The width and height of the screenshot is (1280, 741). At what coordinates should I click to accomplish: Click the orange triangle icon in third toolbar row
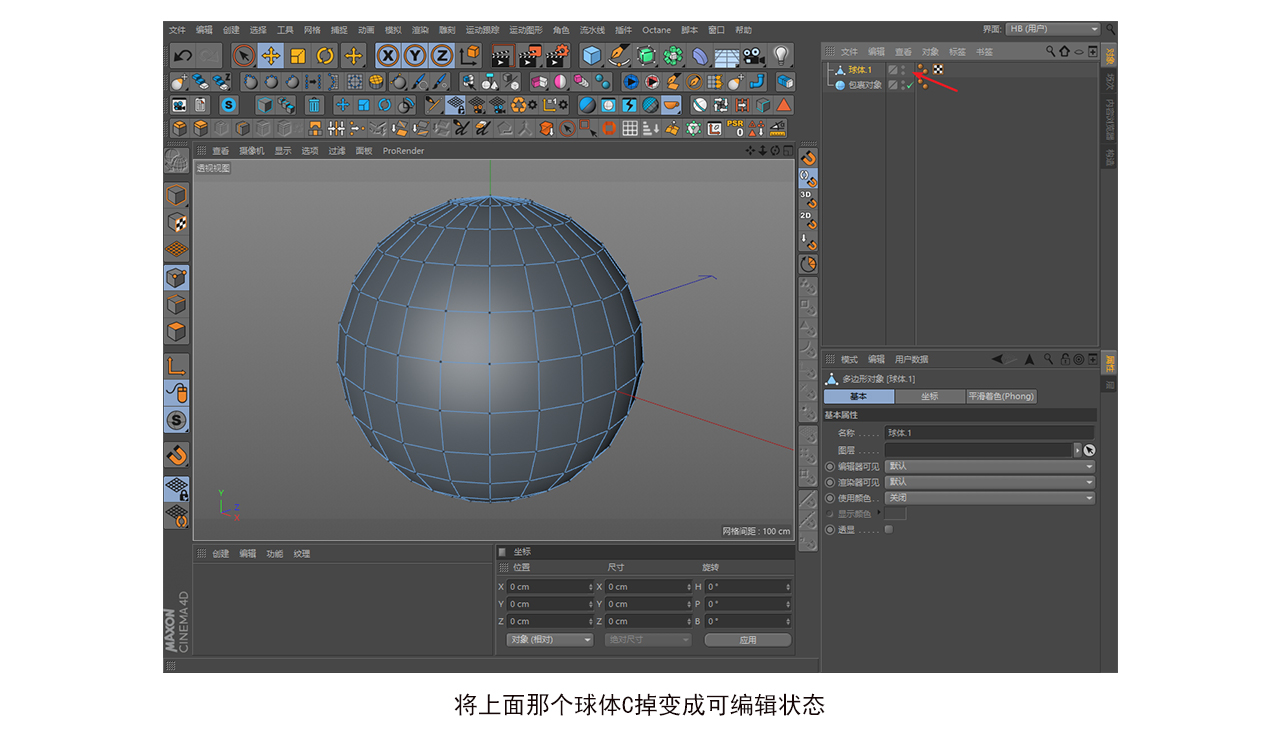(783, 105)
